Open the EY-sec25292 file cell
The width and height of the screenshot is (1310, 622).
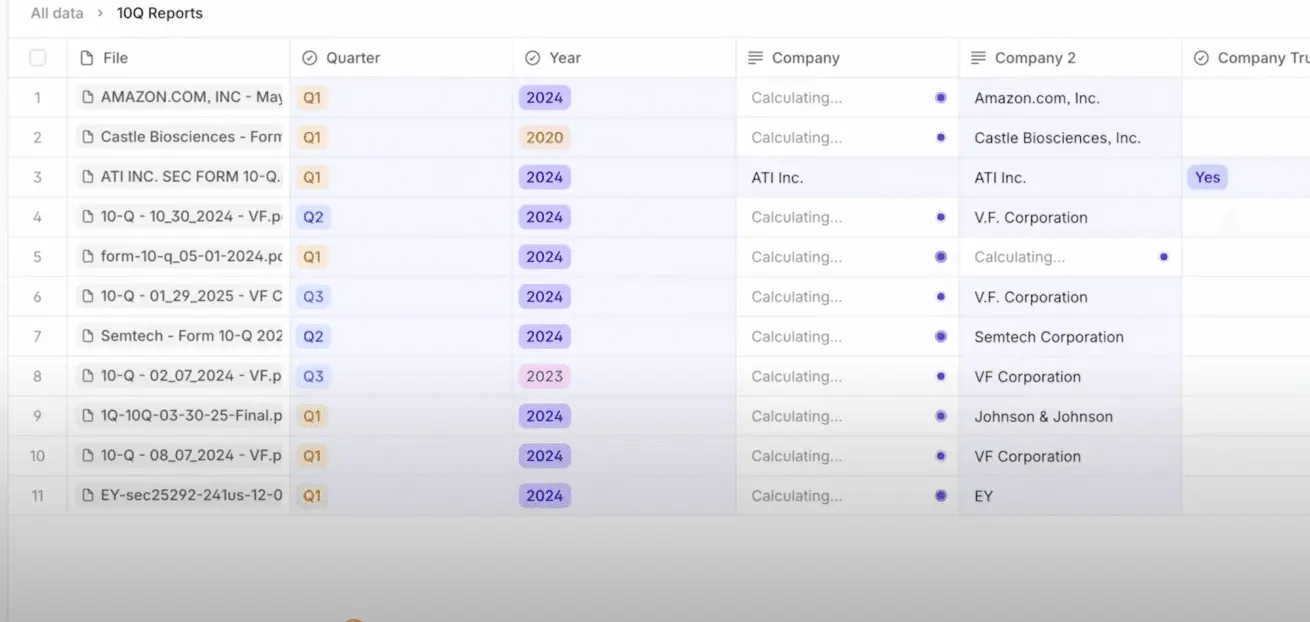pyautogui.click(x=178, y=496)
